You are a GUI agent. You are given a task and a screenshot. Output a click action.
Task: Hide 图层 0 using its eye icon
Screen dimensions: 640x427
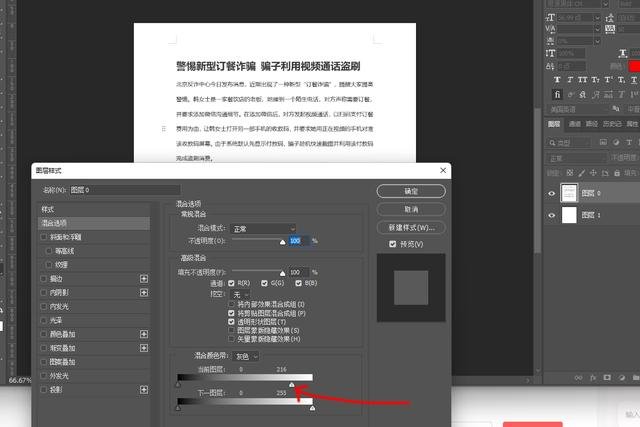[x=552, y=193]
